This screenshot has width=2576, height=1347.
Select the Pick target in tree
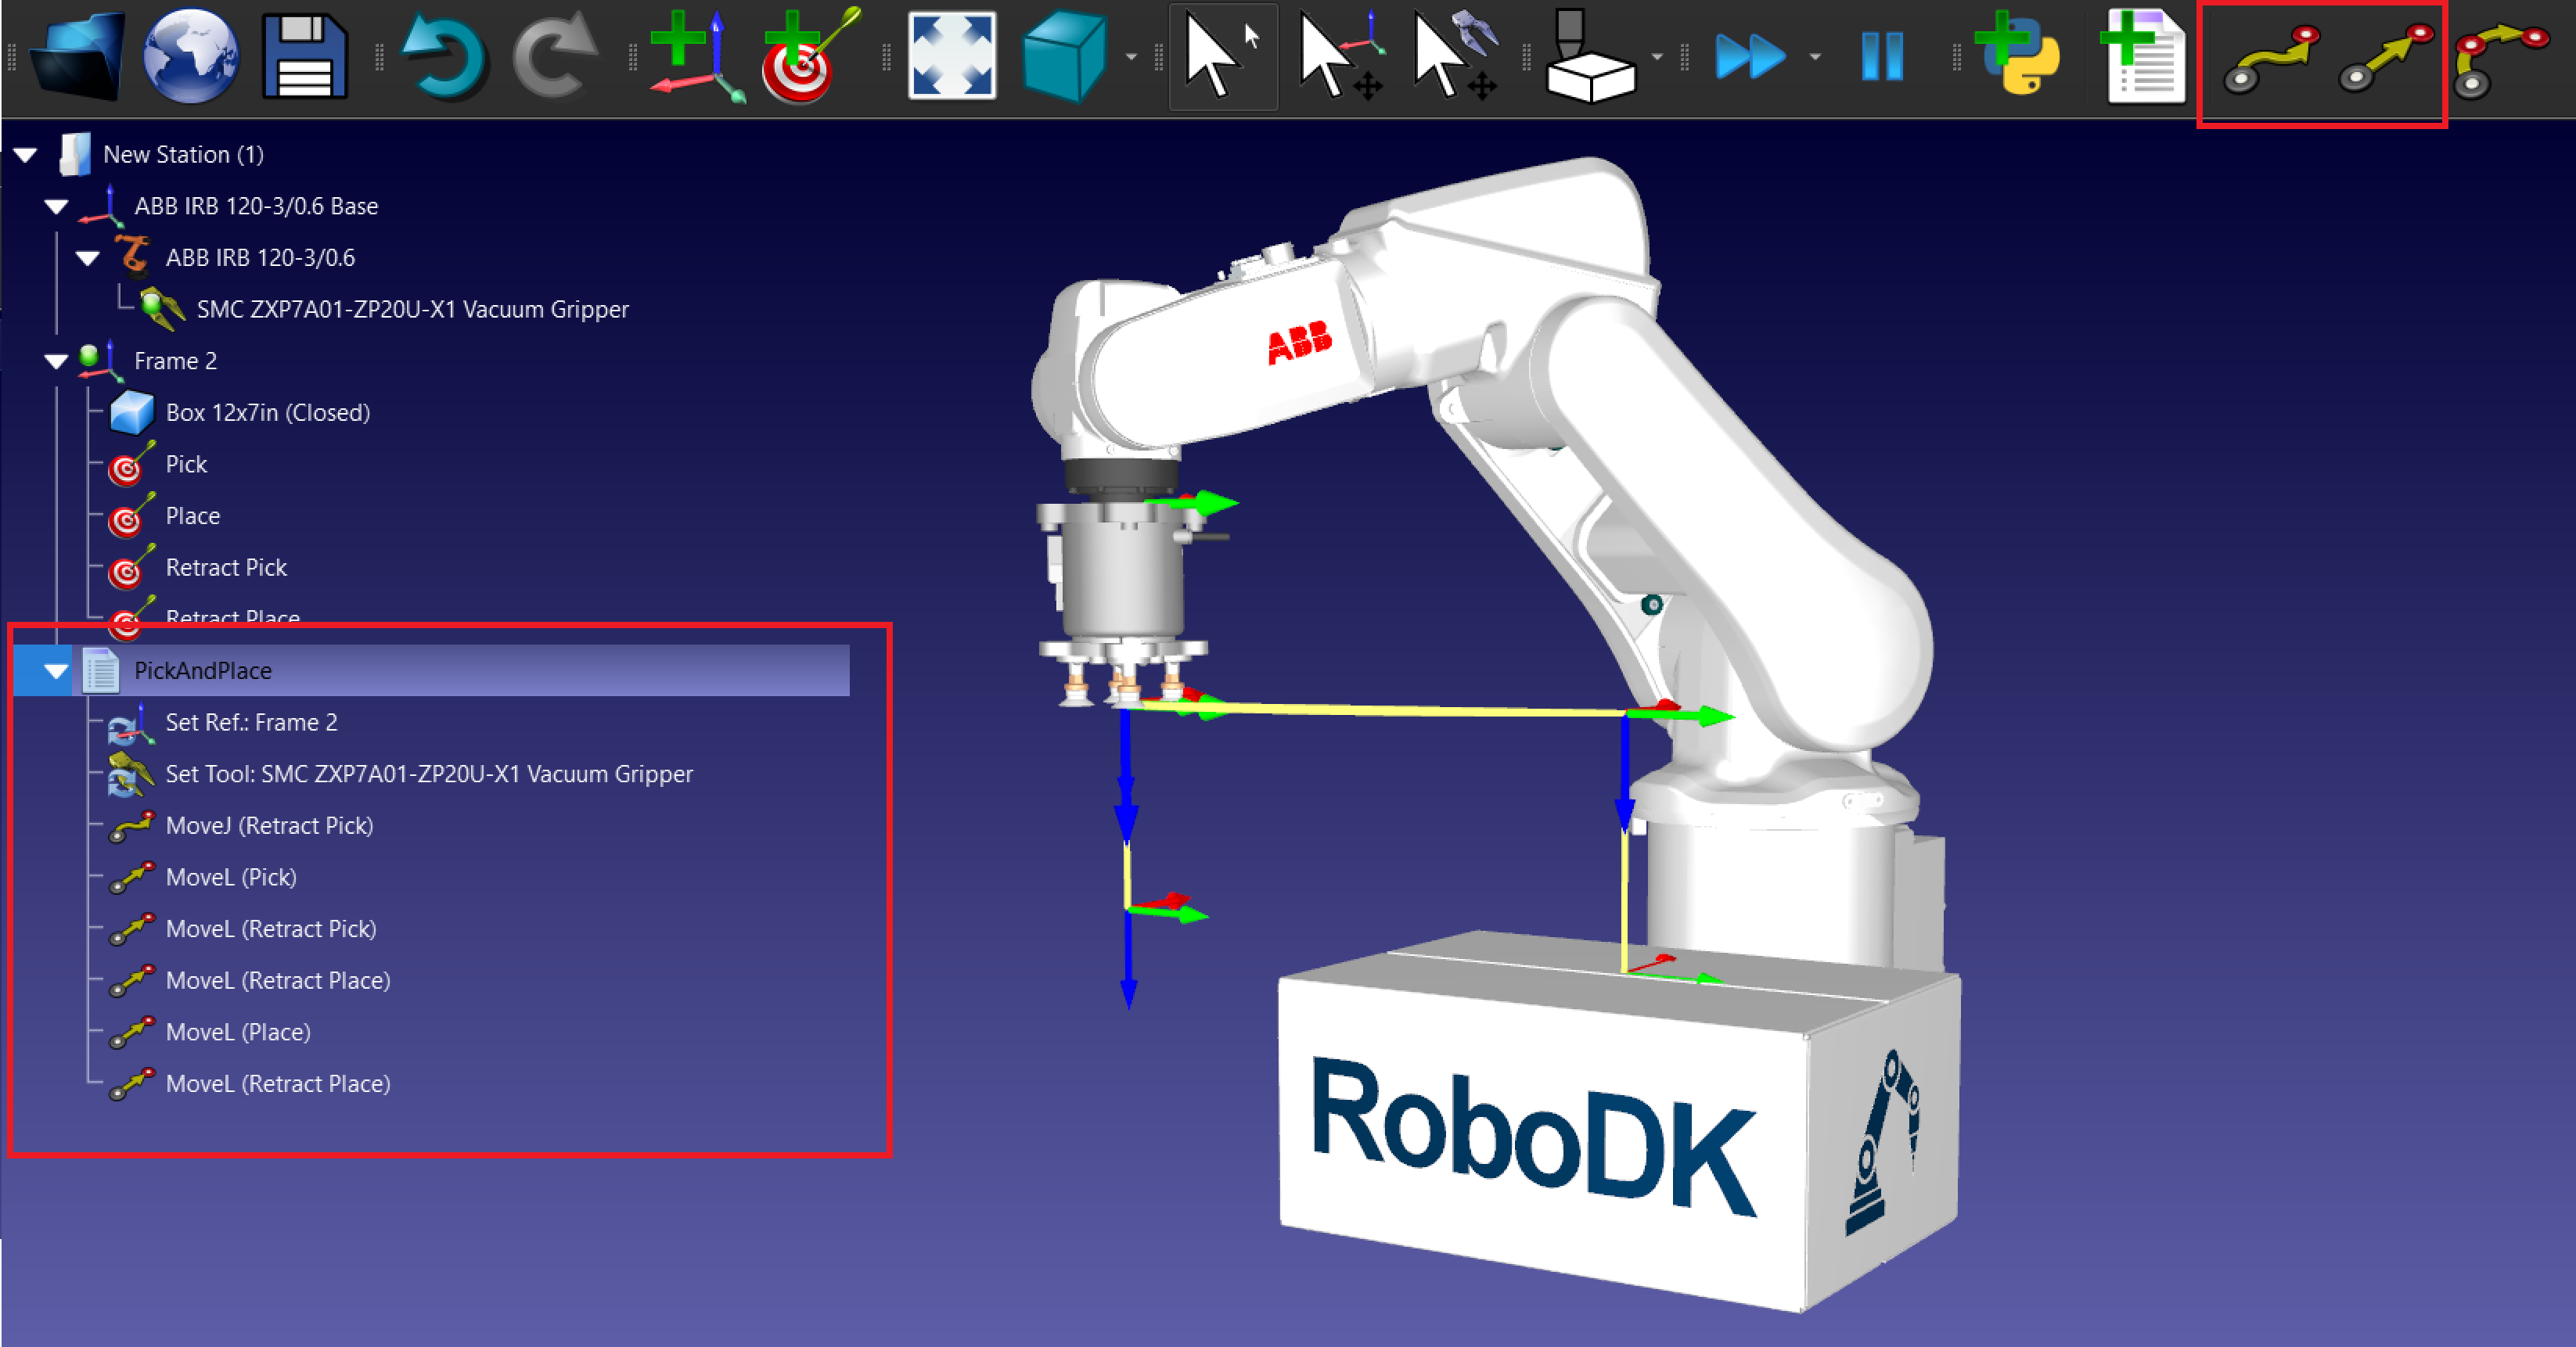pos(186,464)
